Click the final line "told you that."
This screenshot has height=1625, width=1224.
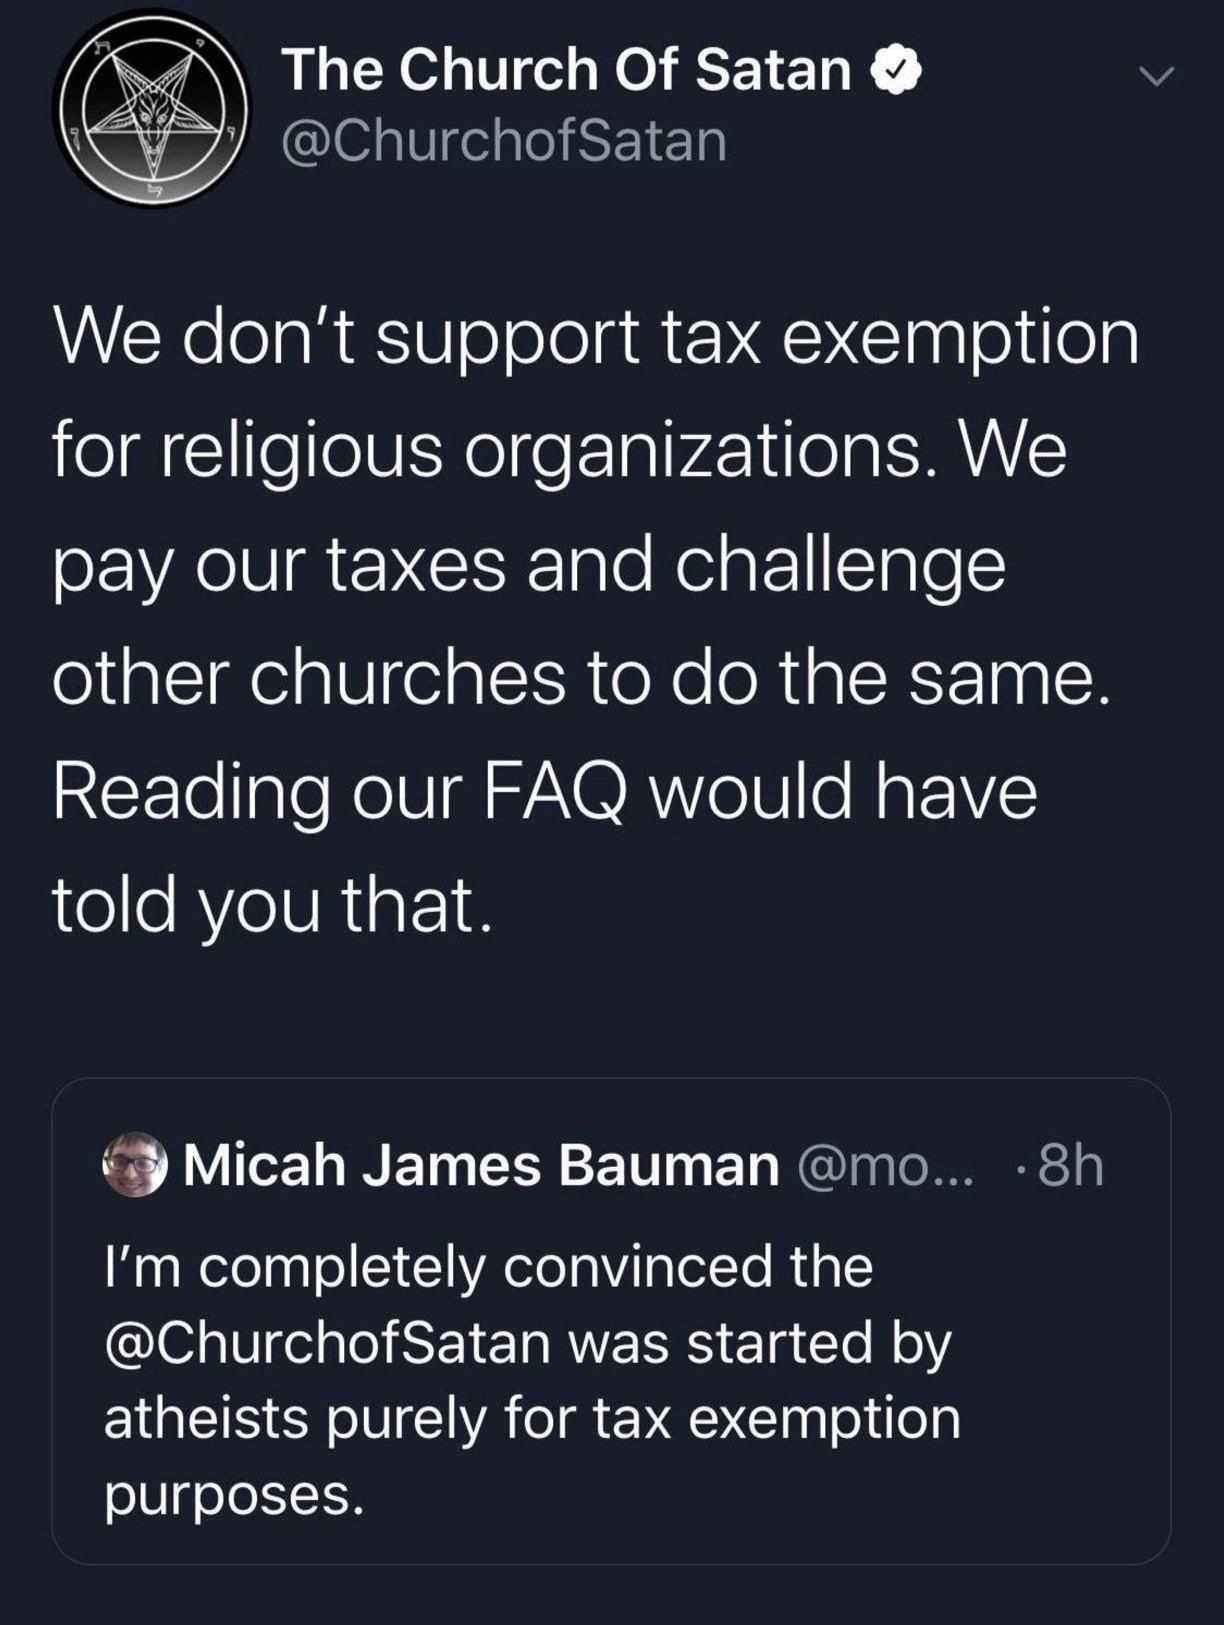point(273,906)
